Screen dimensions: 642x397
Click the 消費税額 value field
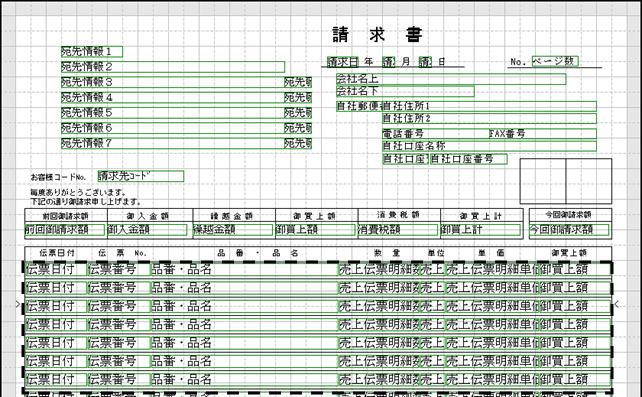pos(398,230)
